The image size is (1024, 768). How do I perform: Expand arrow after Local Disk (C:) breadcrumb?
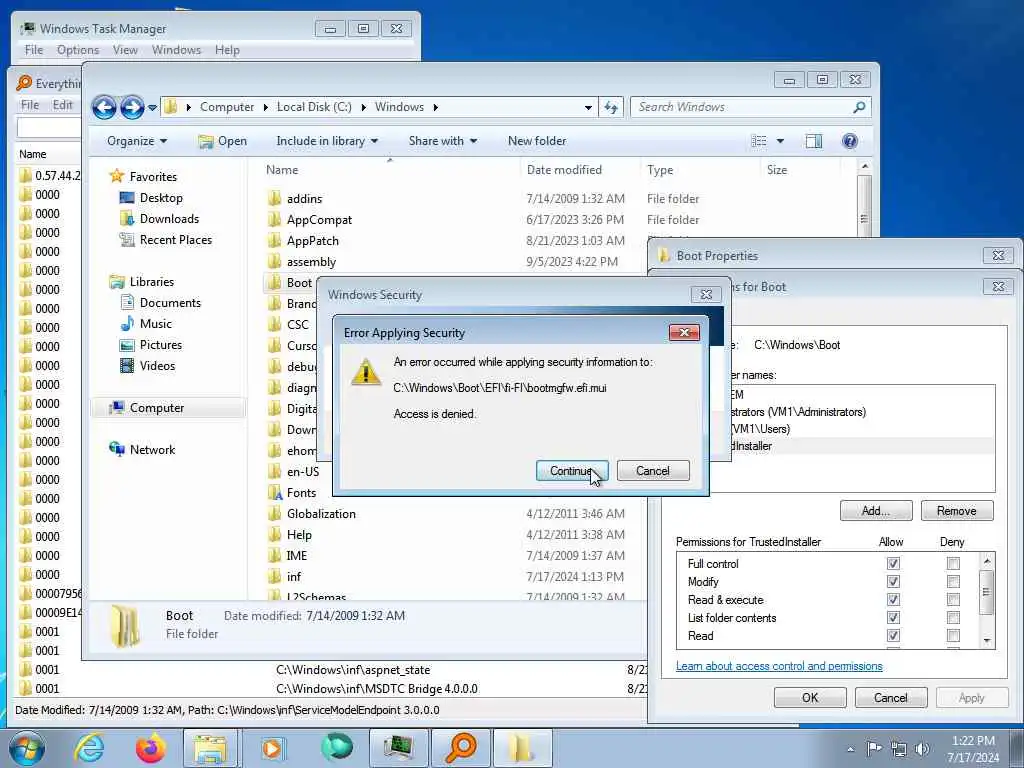[362, 107]
